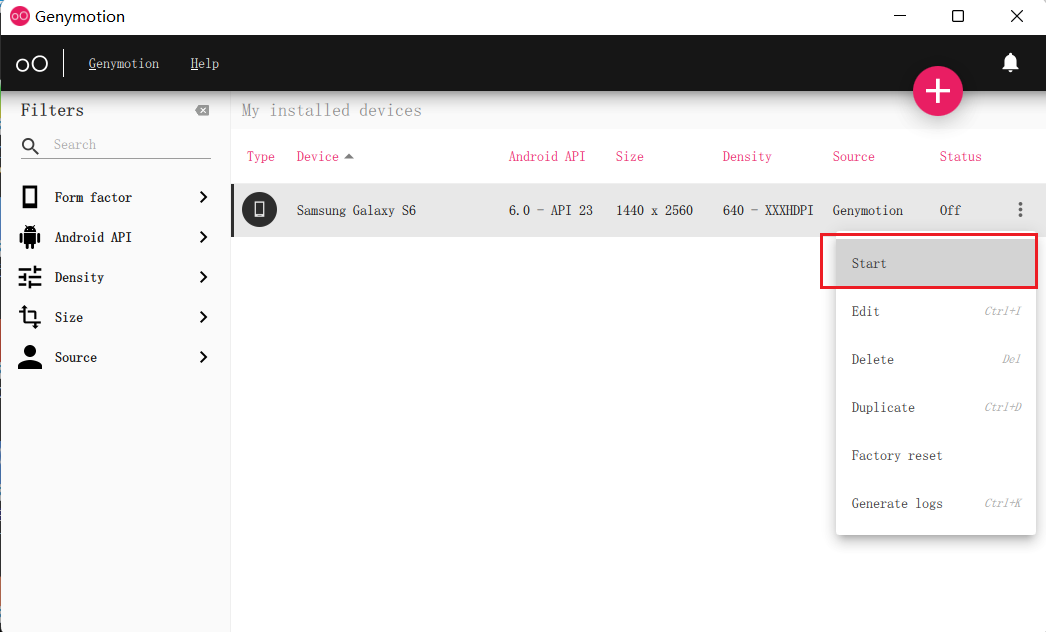Select Delete in the context menu
The width and height of the screenshot is (1046, 632).
pyautogui.click(x=936, y=359)
